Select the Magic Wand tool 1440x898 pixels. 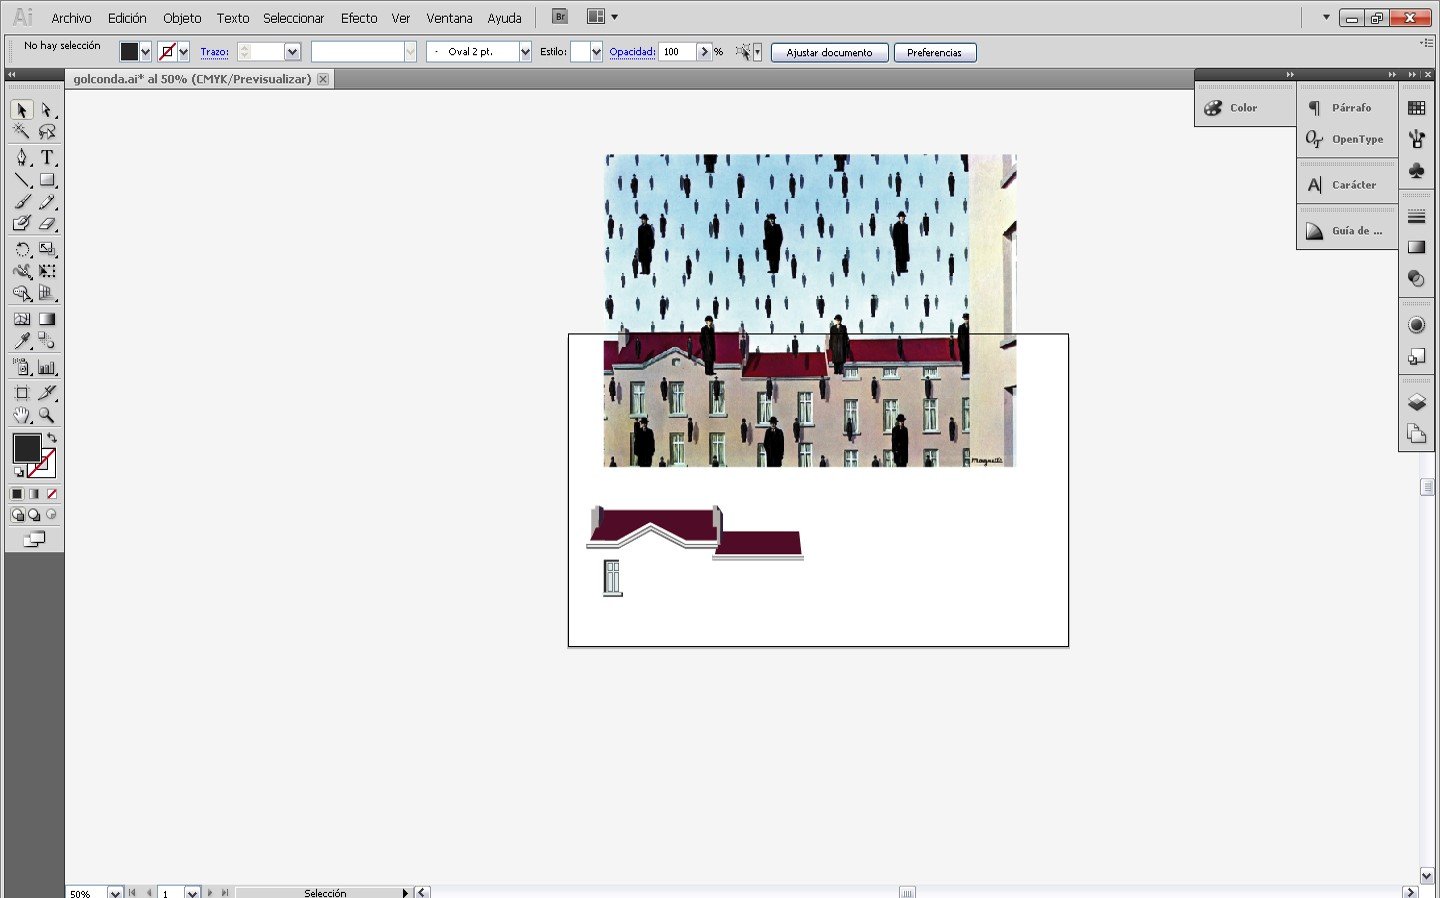(x=22, y=132)
